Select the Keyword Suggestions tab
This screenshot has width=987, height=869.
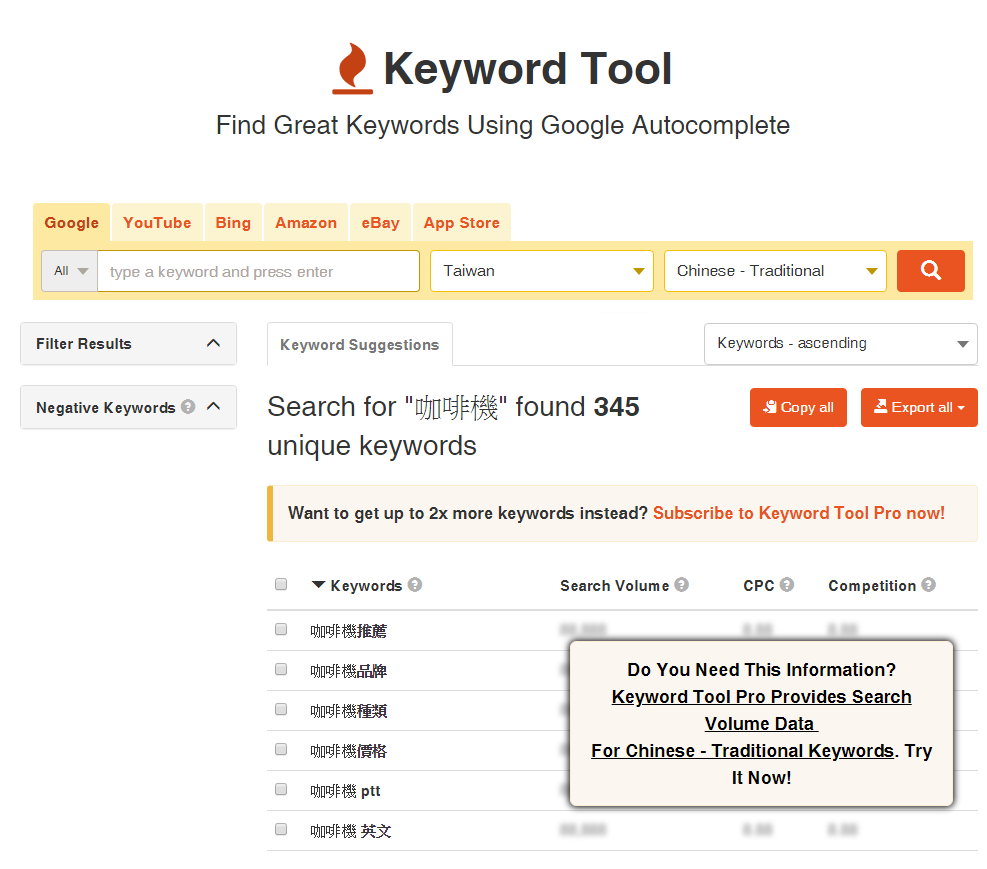[x=359, y=344]
